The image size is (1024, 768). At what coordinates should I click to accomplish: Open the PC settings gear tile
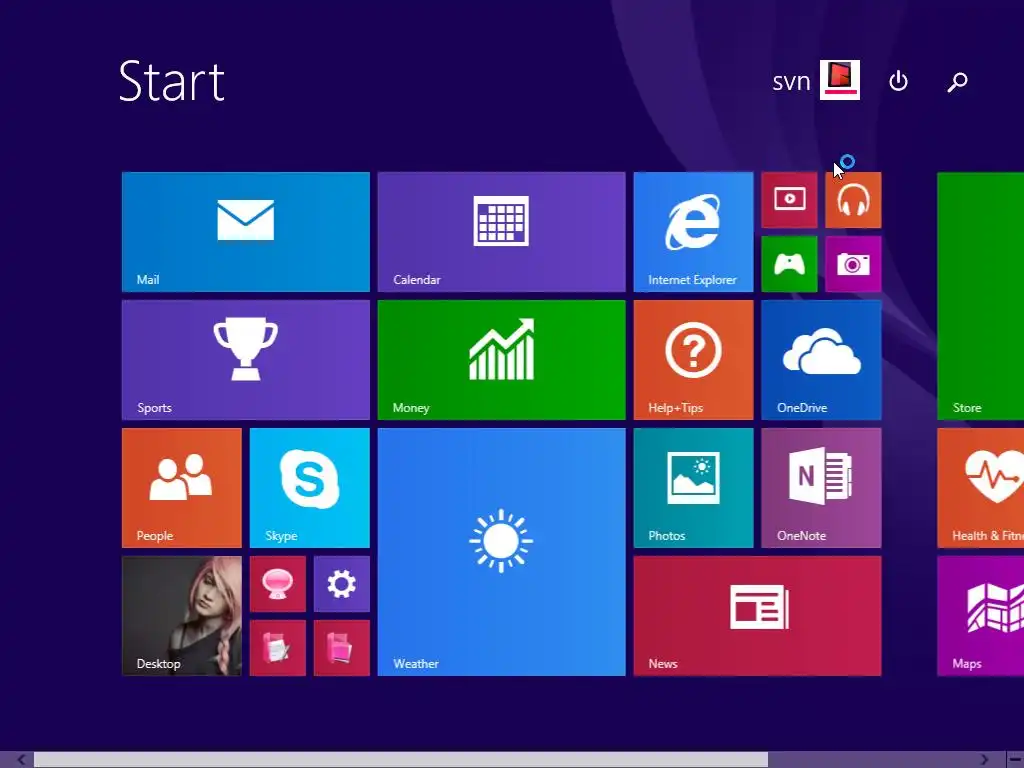(x=342, y=584)
